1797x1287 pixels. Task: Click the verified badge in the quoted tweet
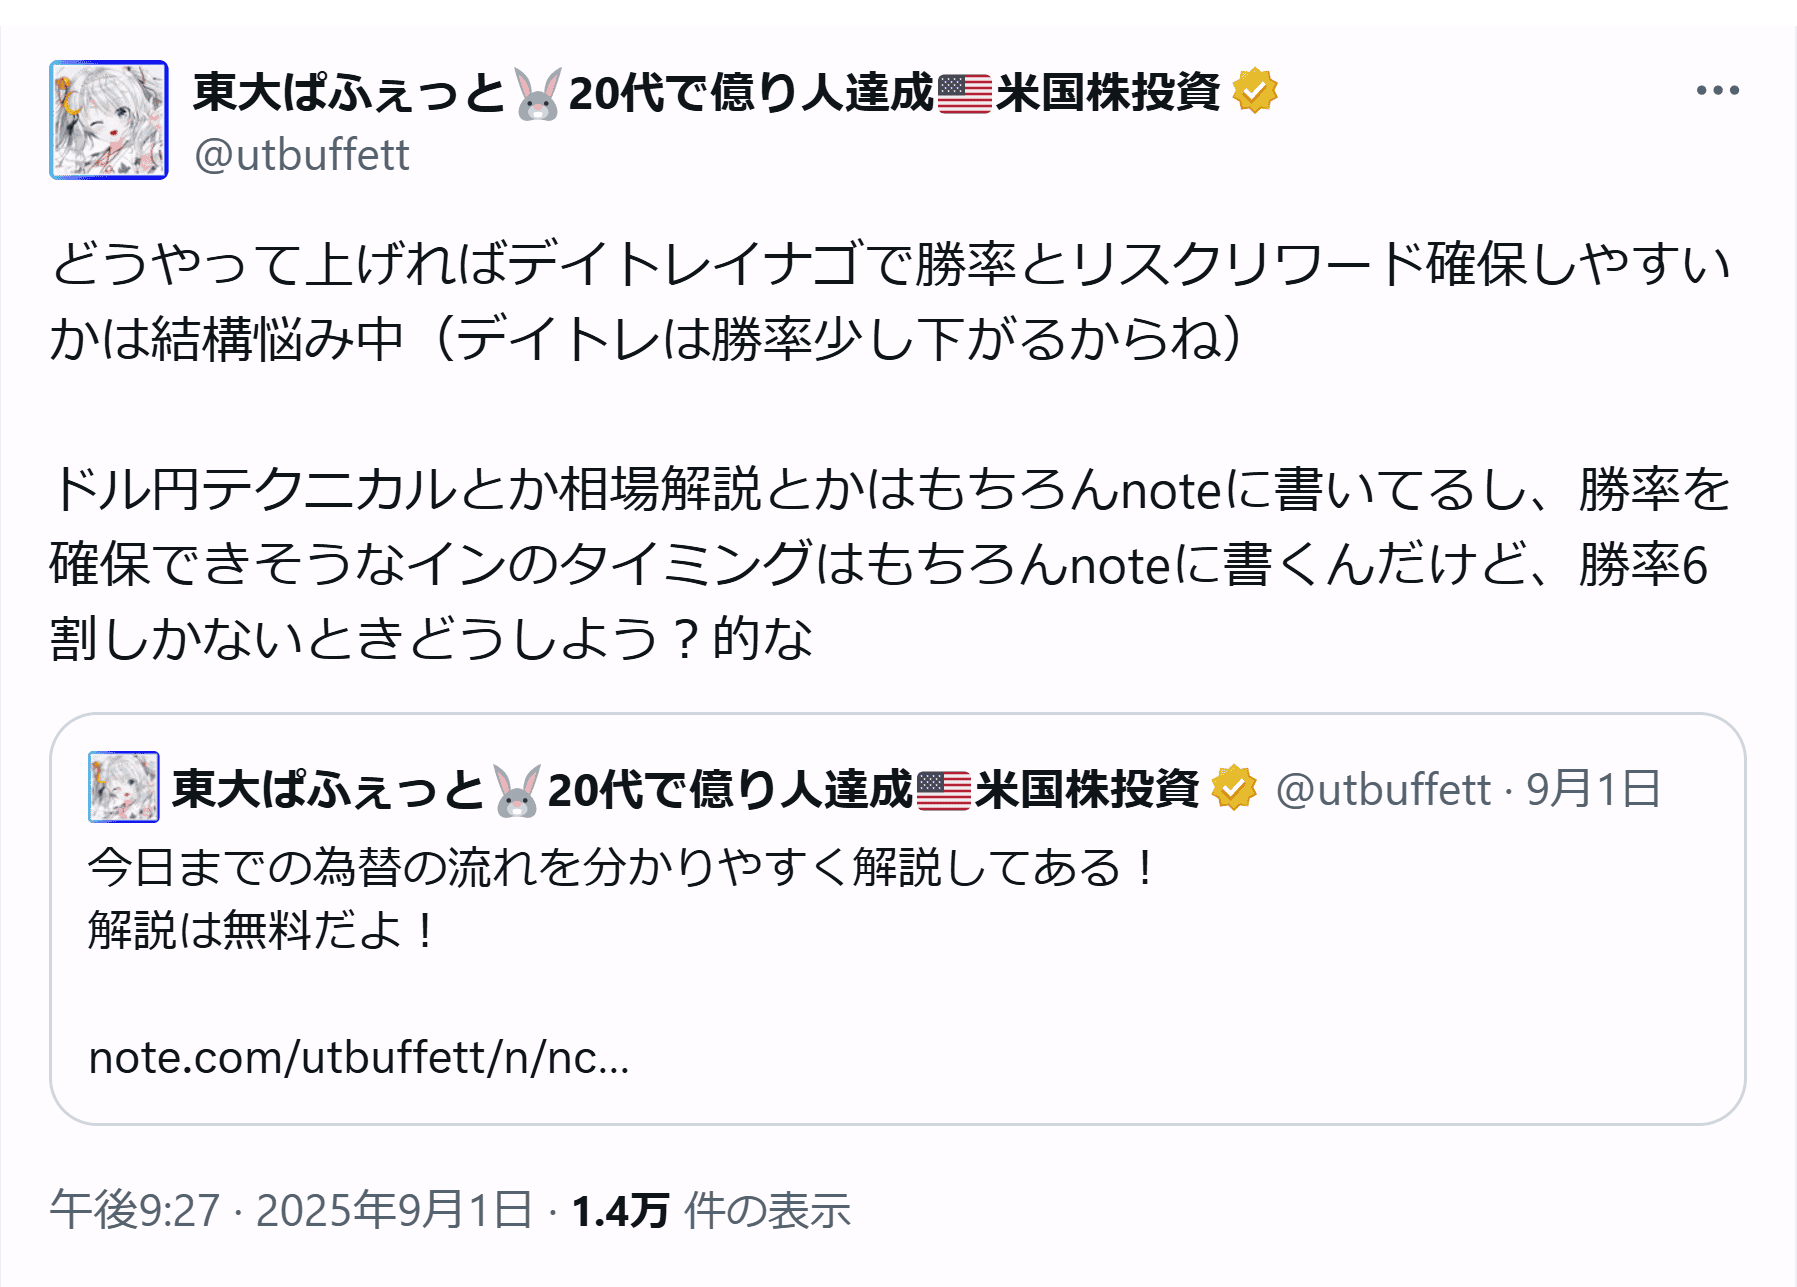click(x=1234, y=789)
